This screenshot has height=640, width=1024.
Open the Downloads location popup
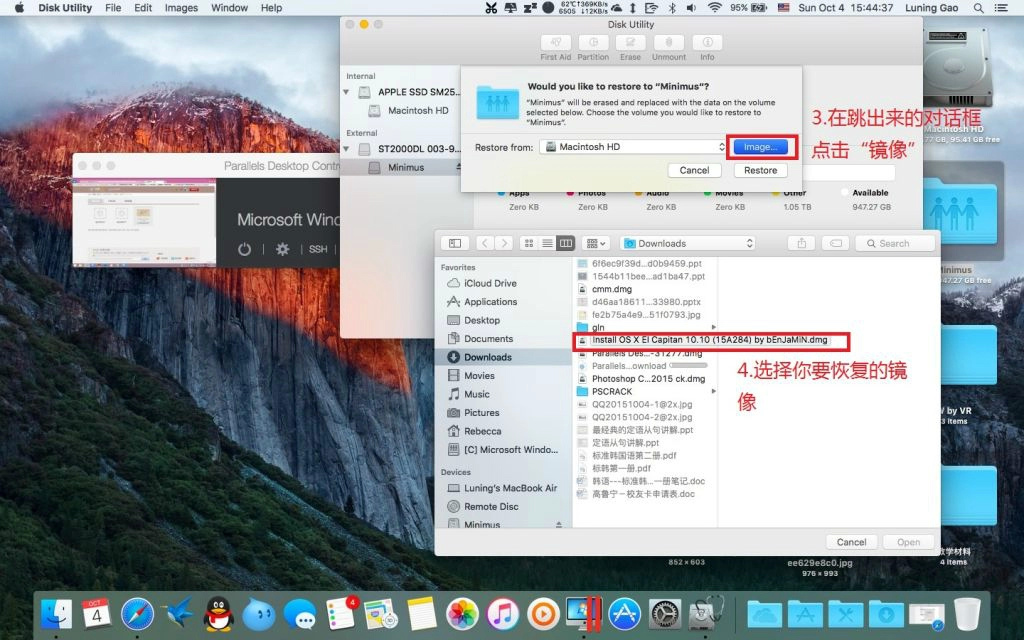point(688,244)
